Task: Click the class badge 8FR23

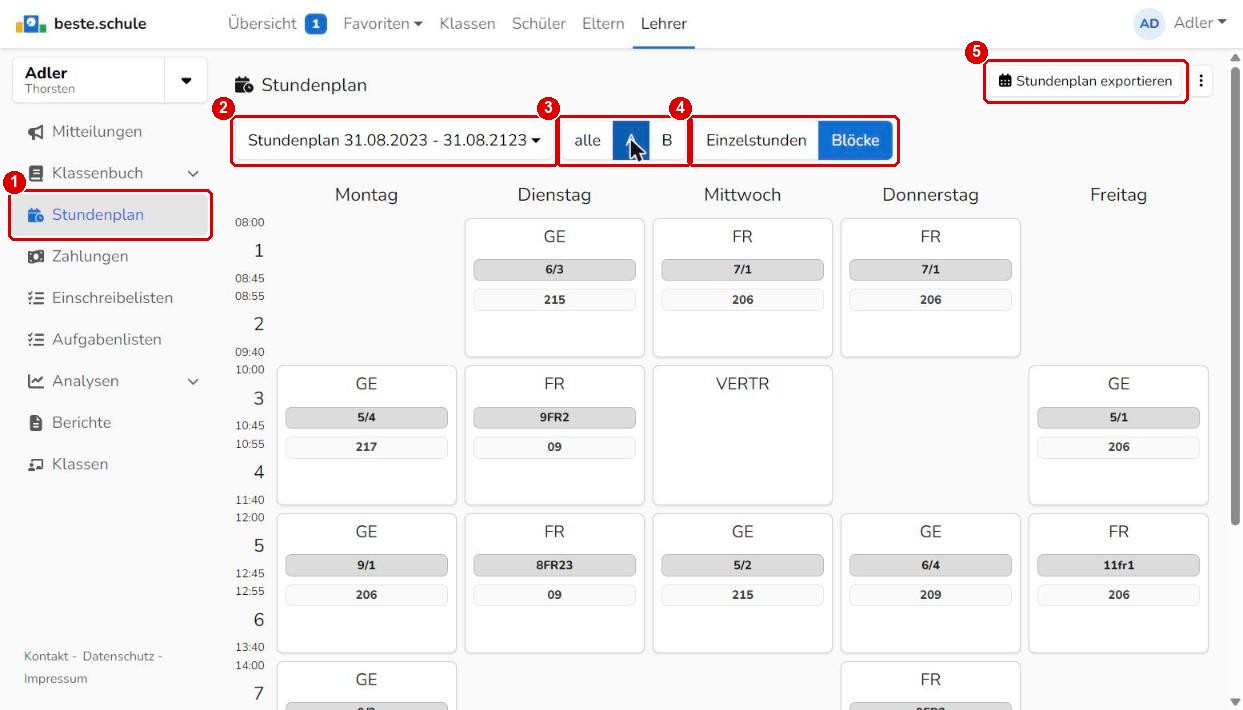Action: point(554,565)
